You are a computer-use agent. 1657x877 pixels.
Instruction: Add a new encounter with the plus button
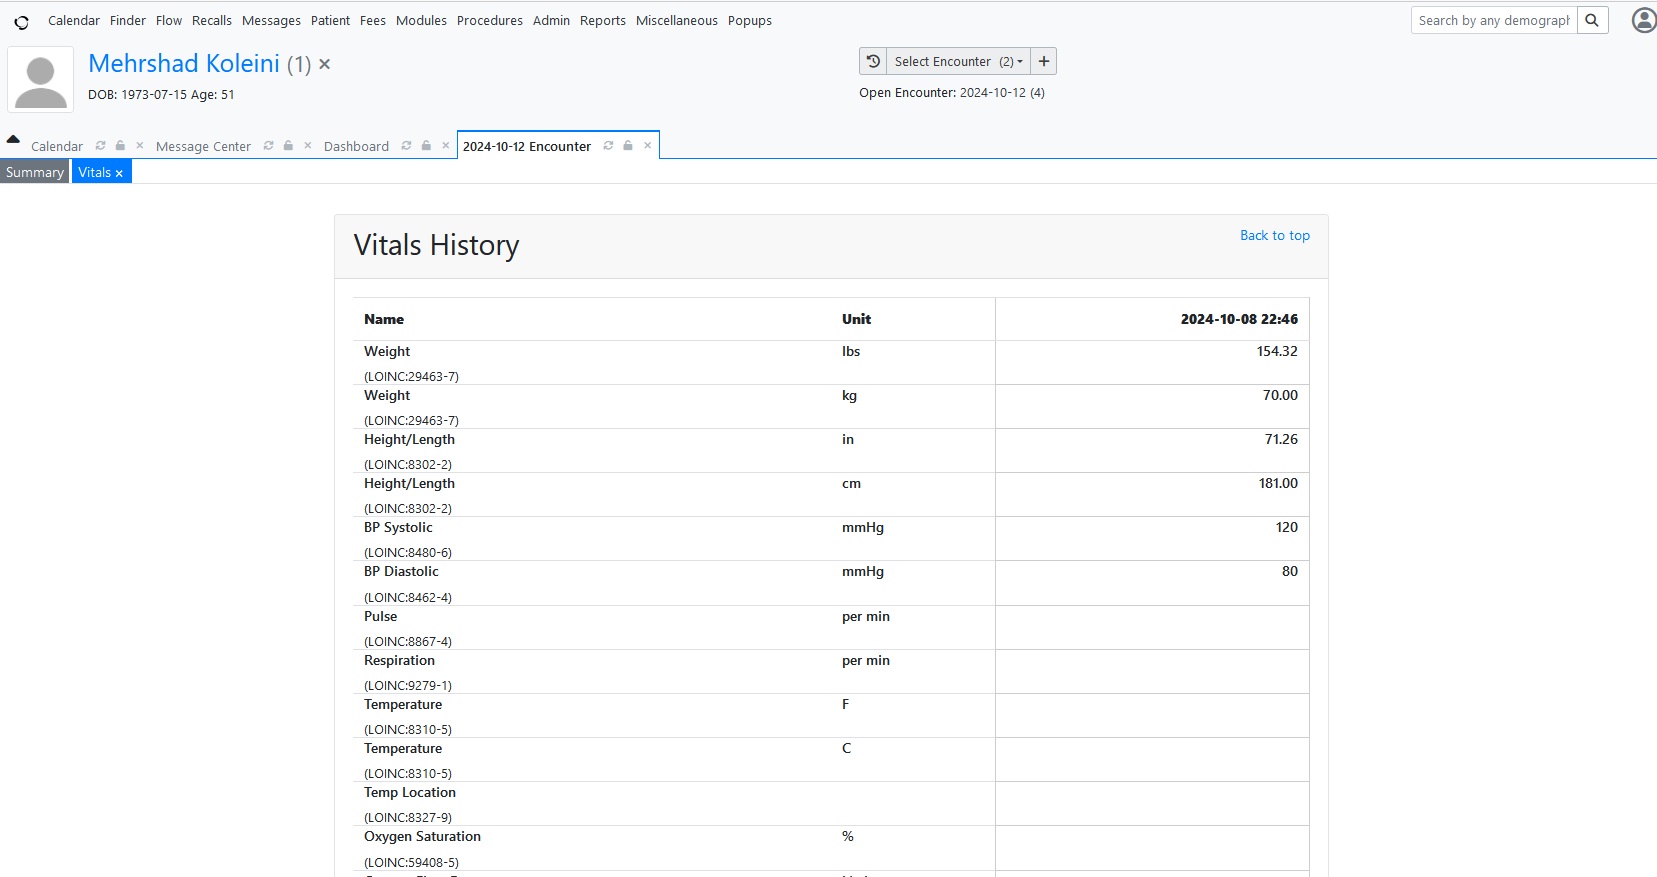[x=1044, y=61]
